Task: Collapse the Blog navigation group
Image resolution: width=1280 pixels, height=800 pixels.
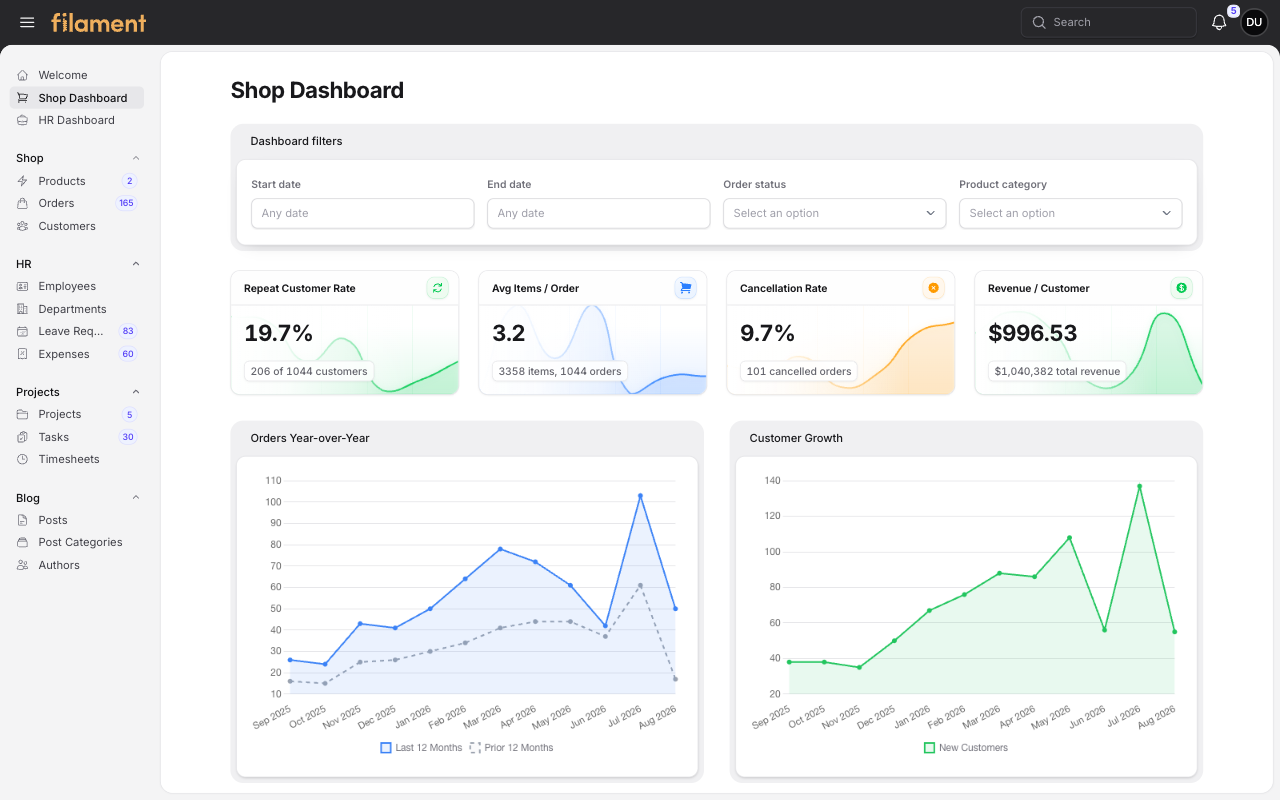Action: (x=136, y=498)
